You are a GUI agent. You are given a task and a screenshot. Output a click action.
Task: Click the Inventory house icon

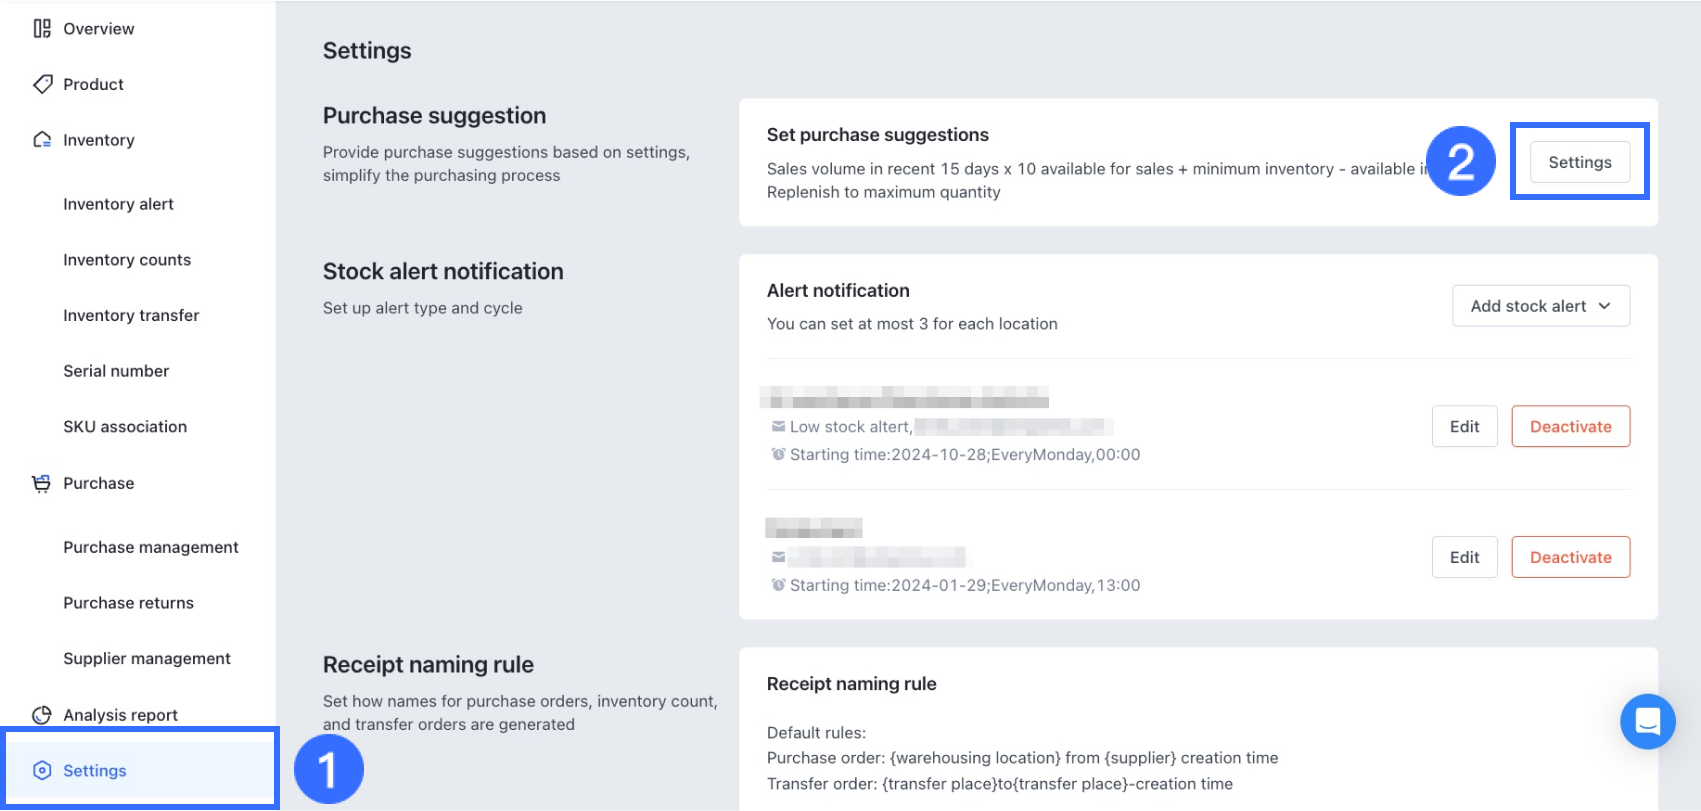42,140
